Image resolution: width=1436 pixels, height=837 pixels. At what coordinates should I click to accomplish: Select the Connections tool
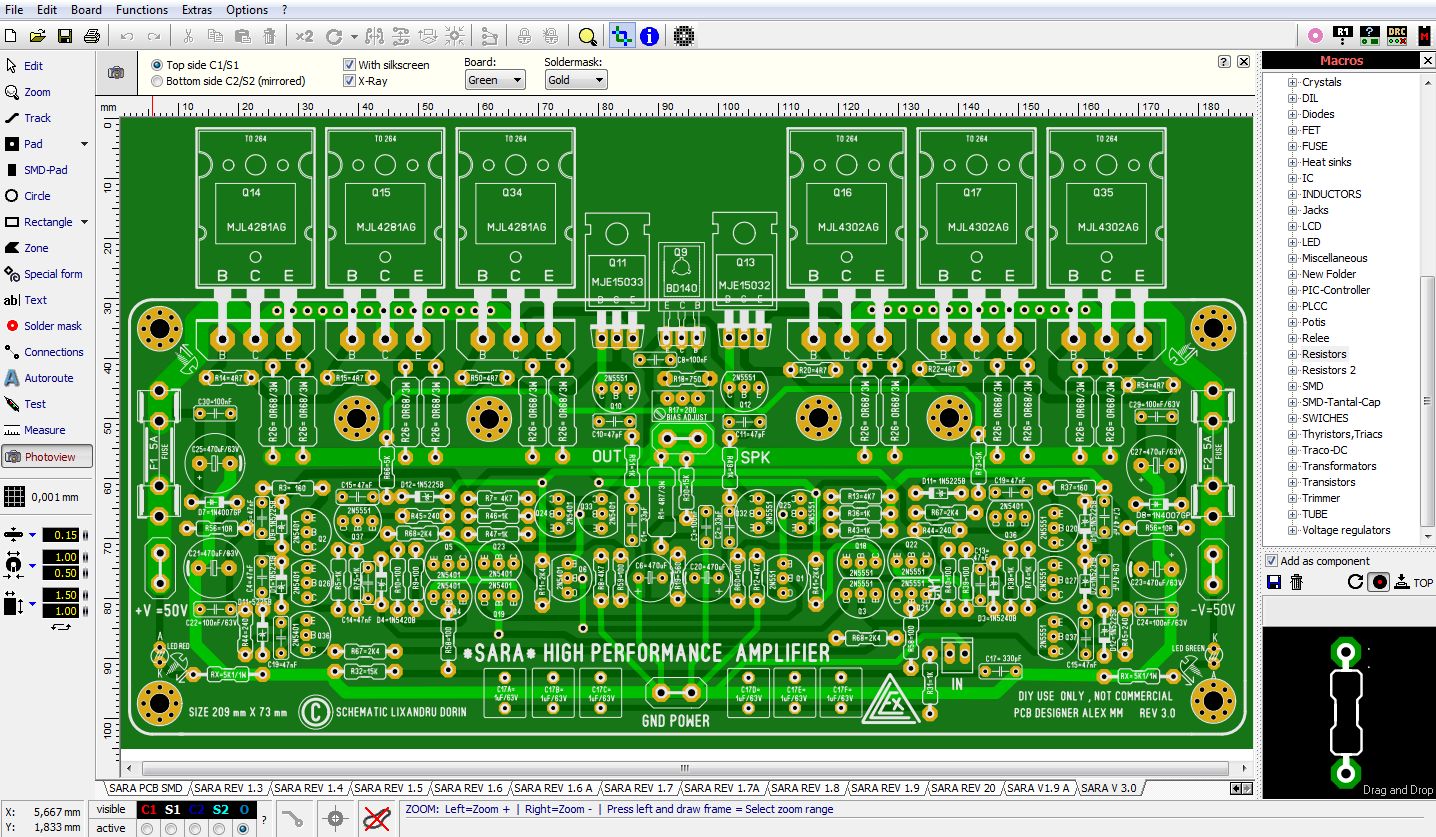(x=44, y=352)
